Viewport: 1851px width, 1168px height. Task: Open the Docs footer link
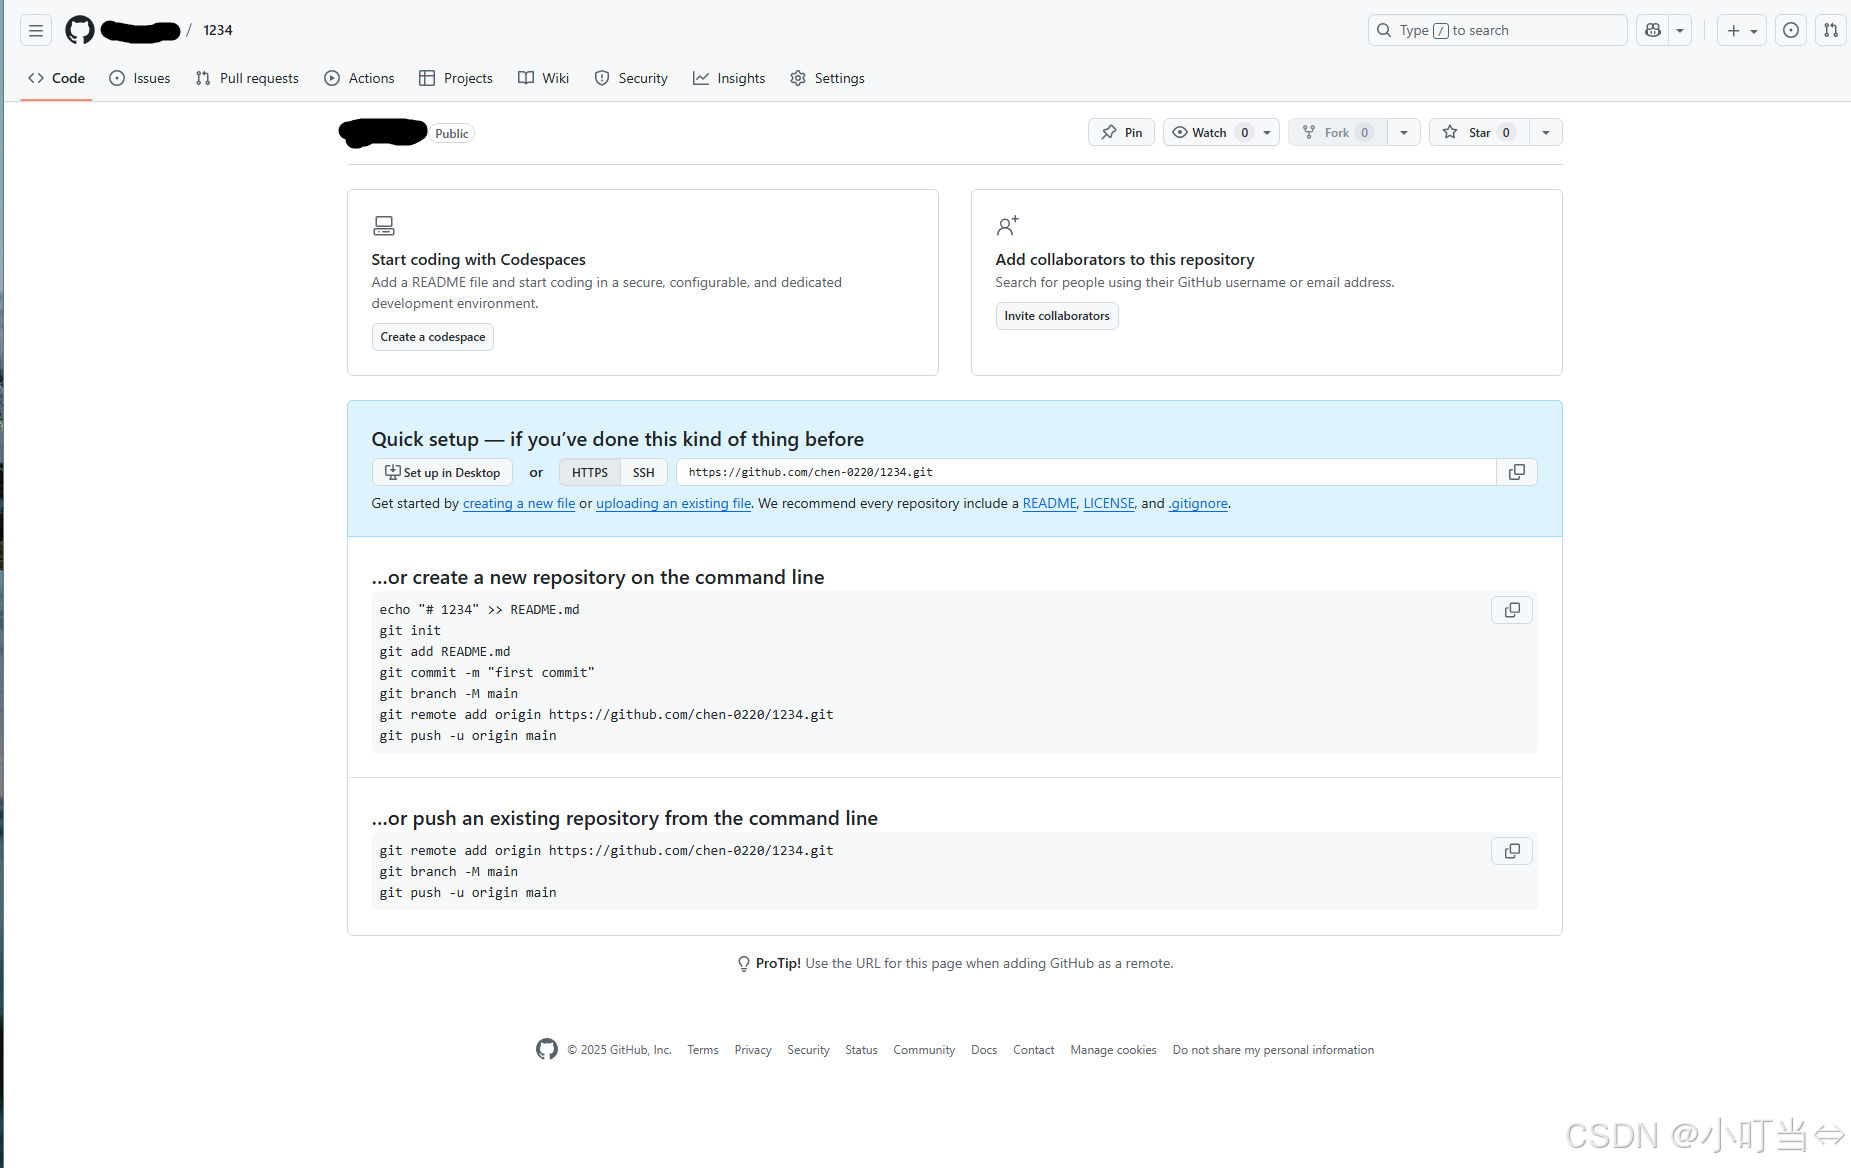coord(984,1050)
